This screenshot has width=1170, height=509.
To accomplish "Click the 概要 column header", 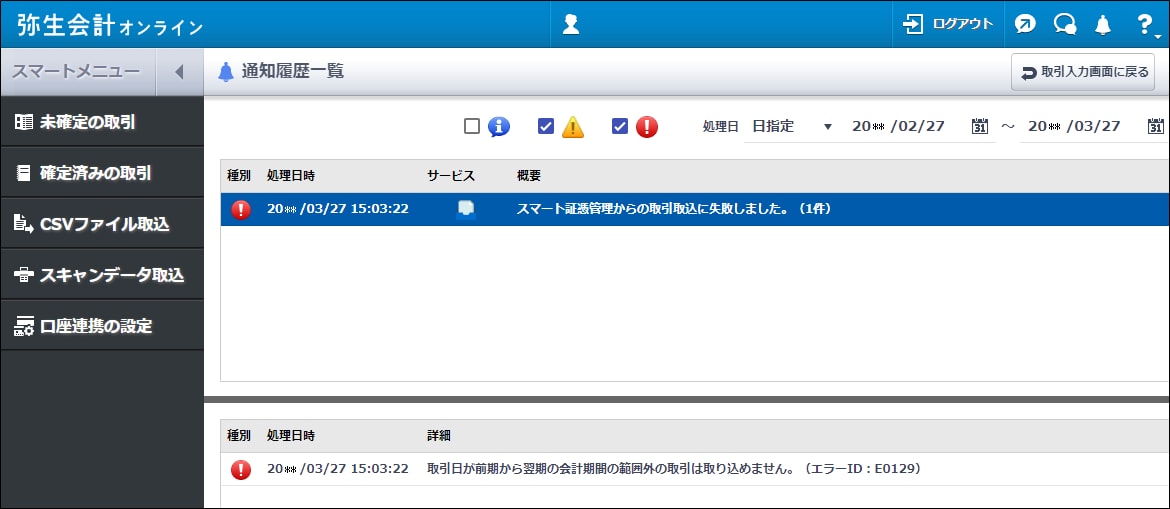I will (529, 176).
